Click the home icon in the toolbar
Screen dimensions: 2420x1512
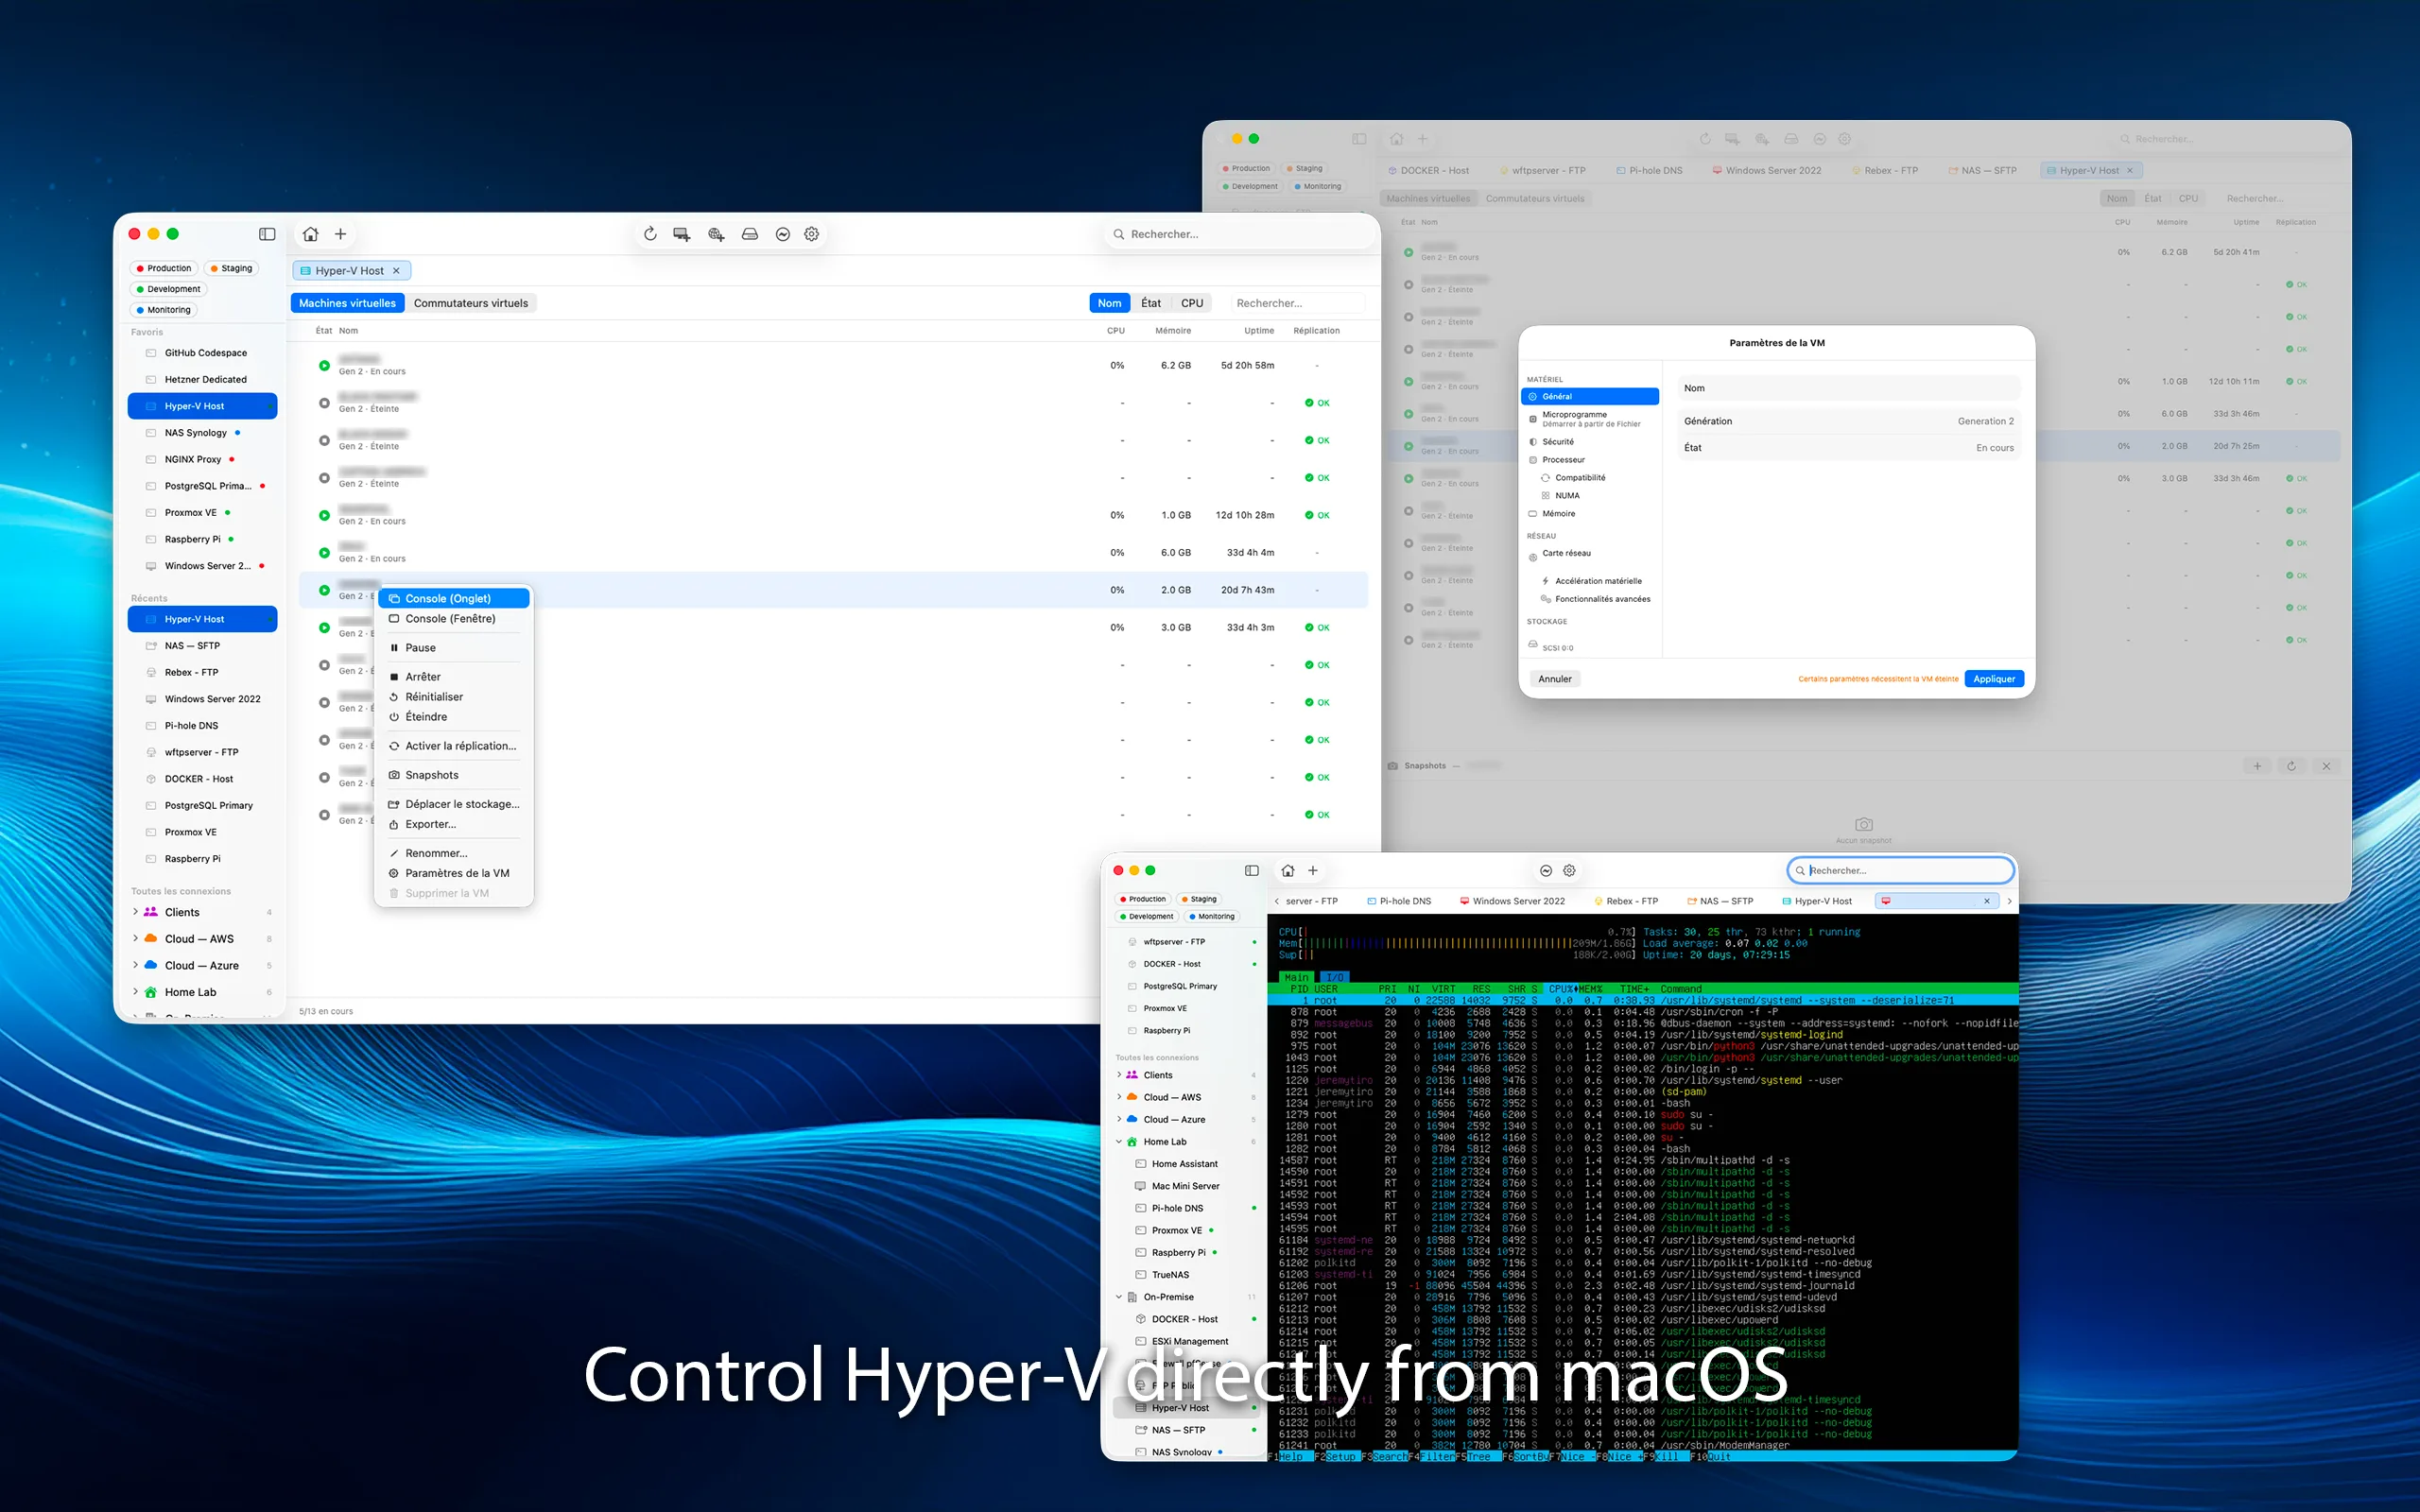click(x=310, y=233)
